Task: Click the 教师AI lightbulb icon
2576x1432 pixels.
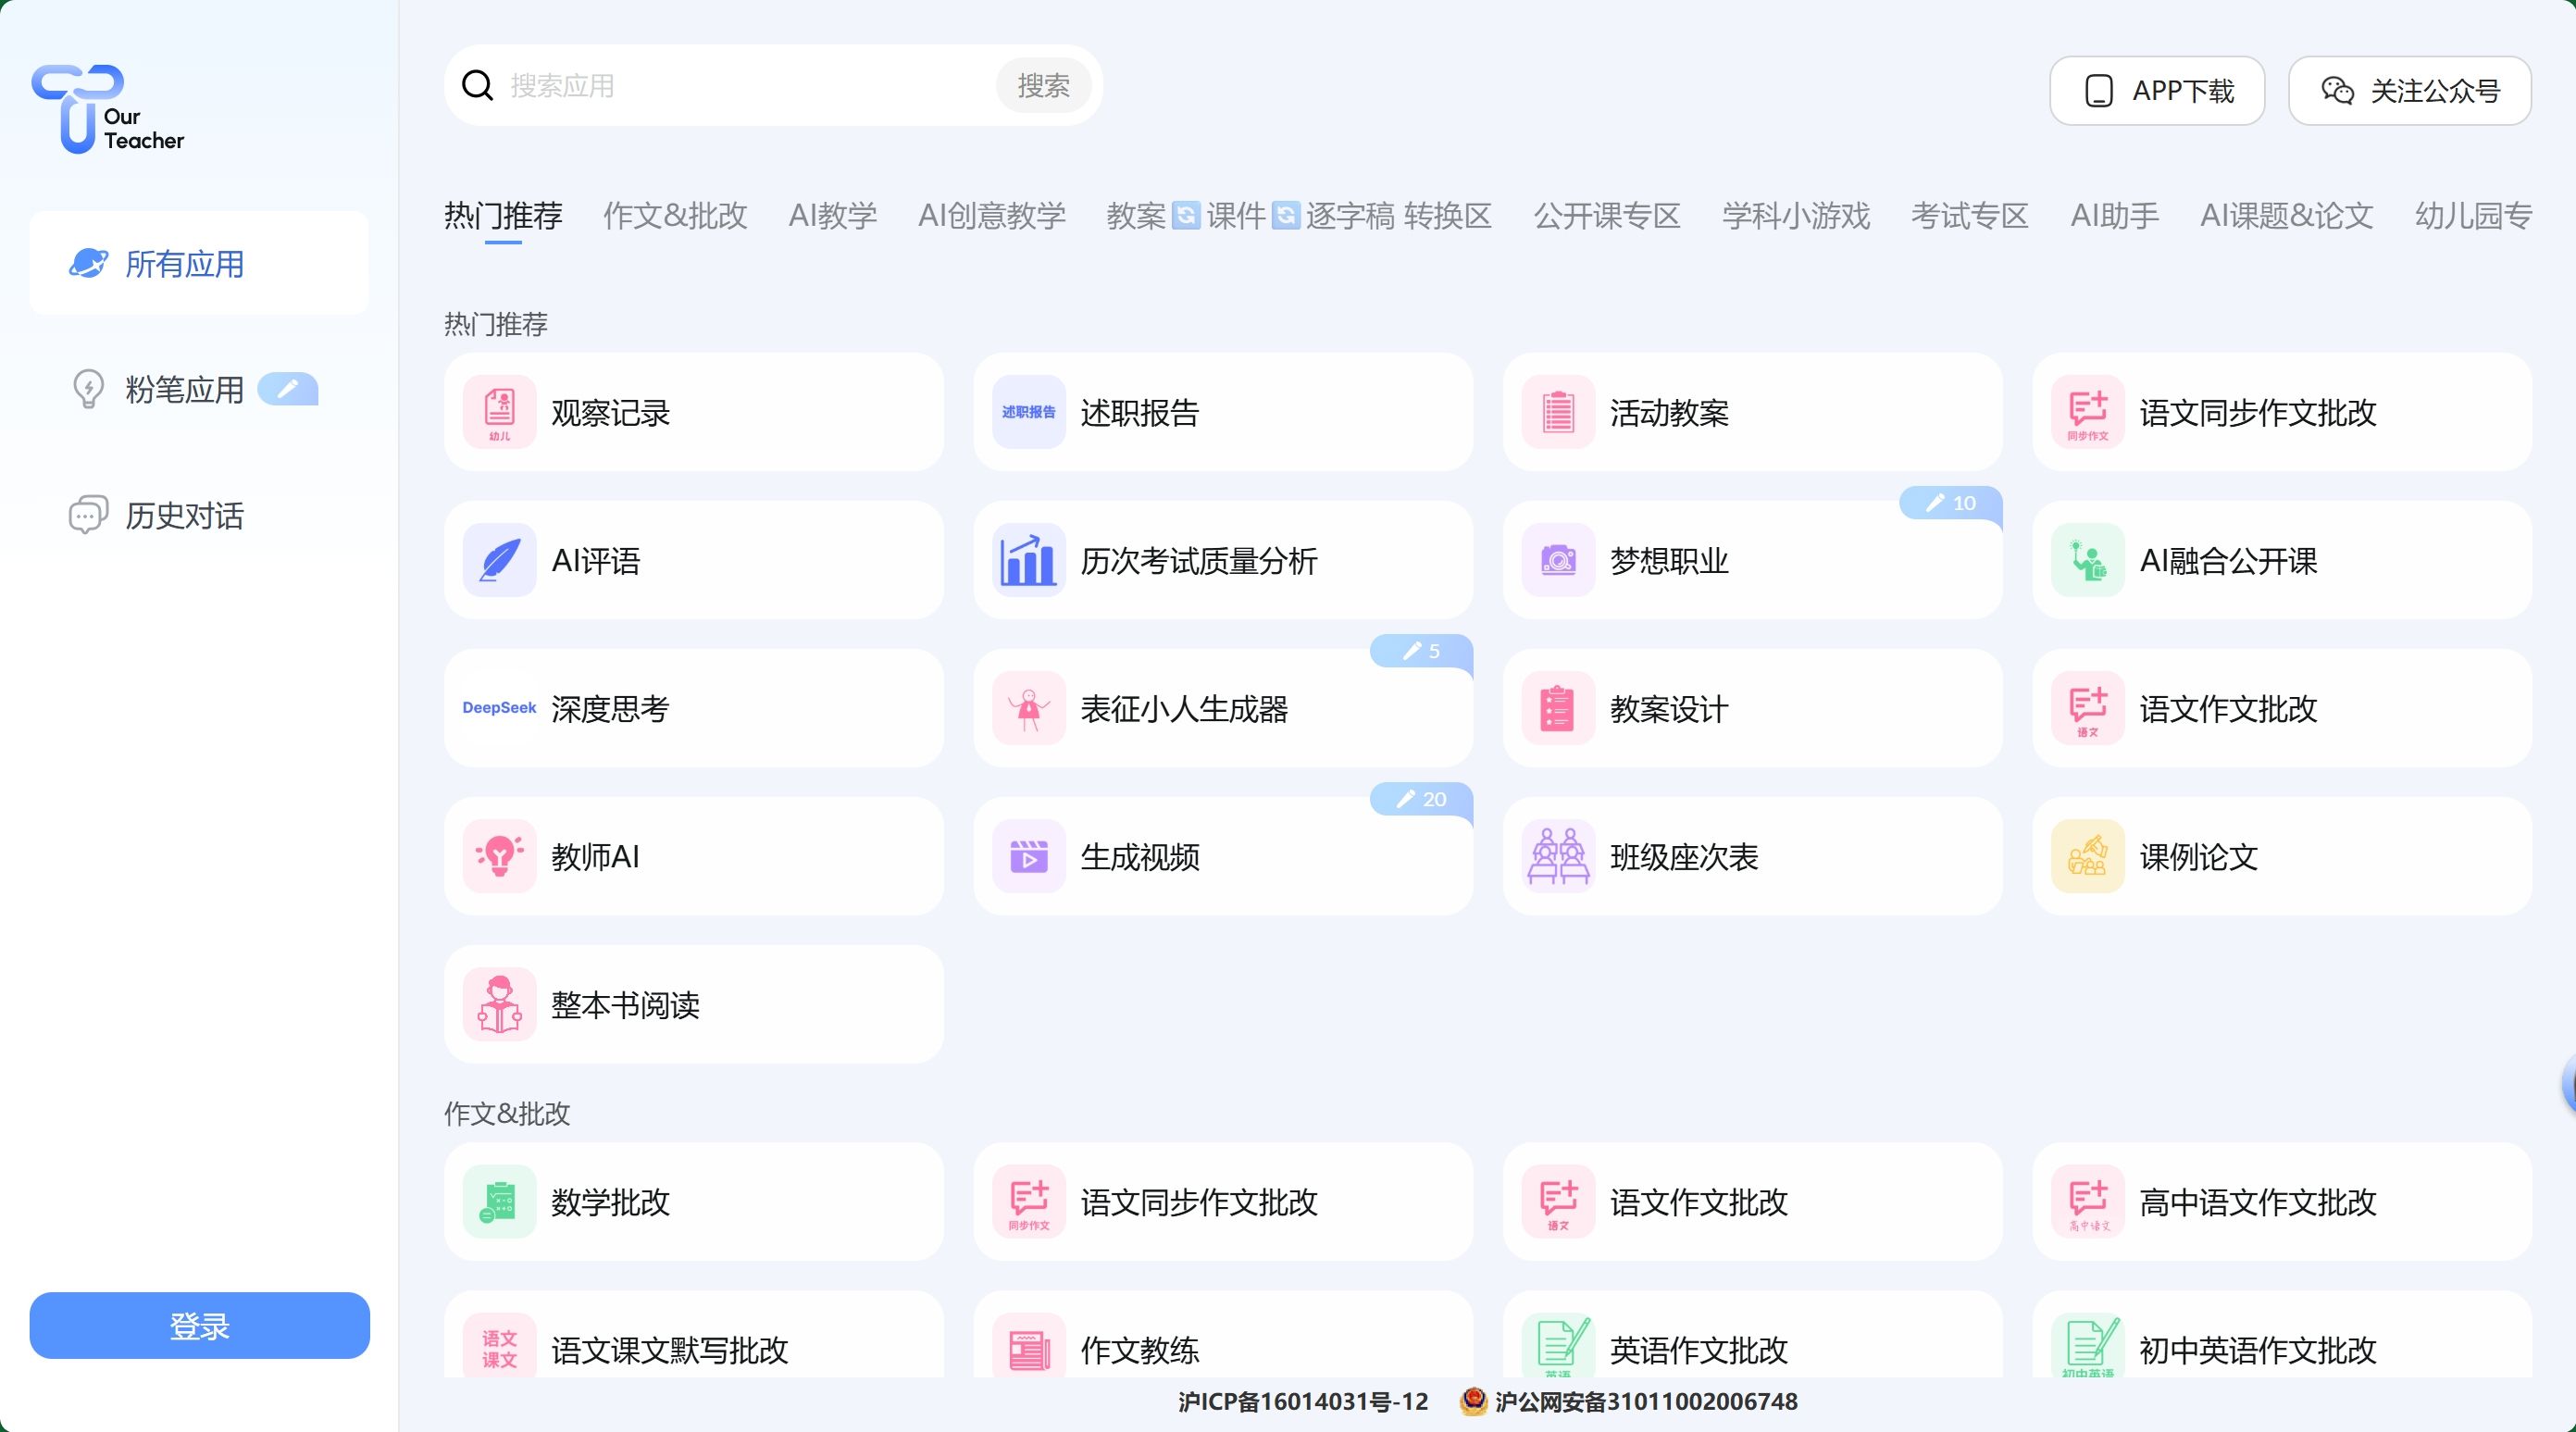Action: [x=499, y=856]
